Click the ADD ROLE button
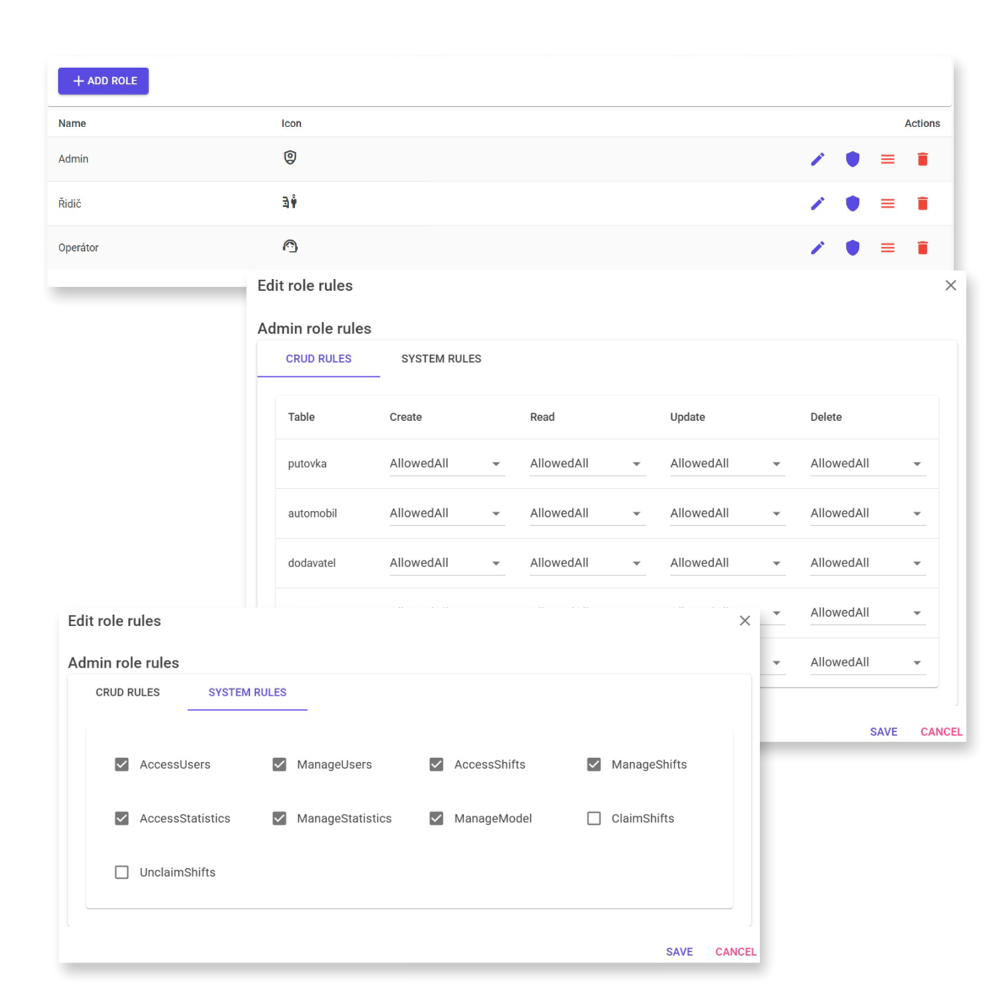The width and height of the screenshot is (1000, 1000). pyautogui.click(x=104, y=81)
